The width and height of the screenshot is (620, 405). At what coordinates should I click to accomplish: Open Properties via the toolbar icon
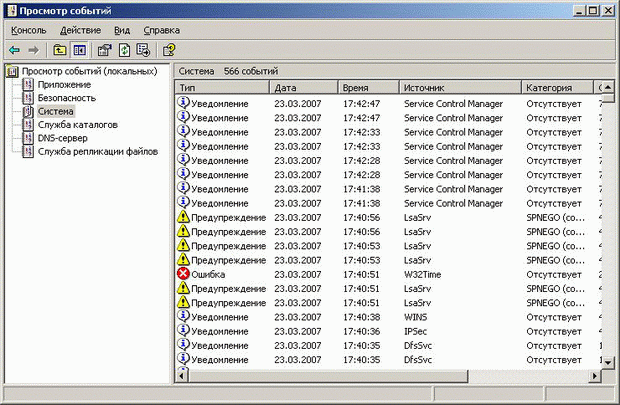[104, 49]
